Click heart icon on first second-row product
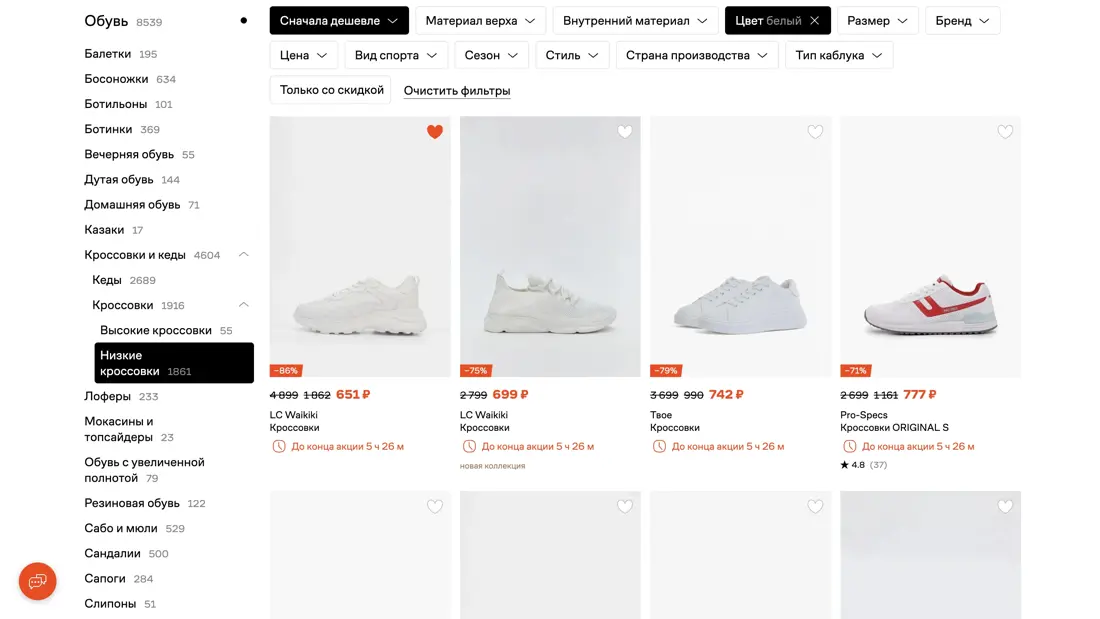The width and height of the screenshot is (1100, 619). point(435,507)
